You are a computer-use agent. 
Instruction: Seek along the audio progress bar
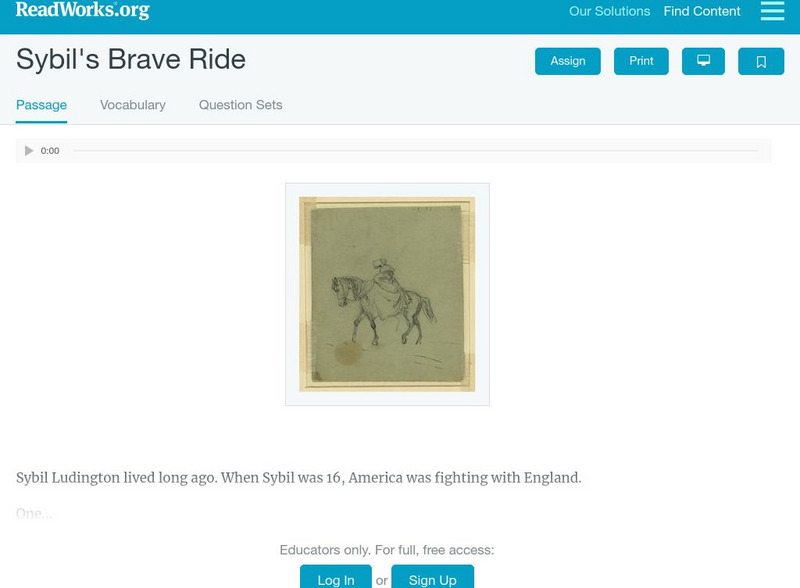click(415, 151)
